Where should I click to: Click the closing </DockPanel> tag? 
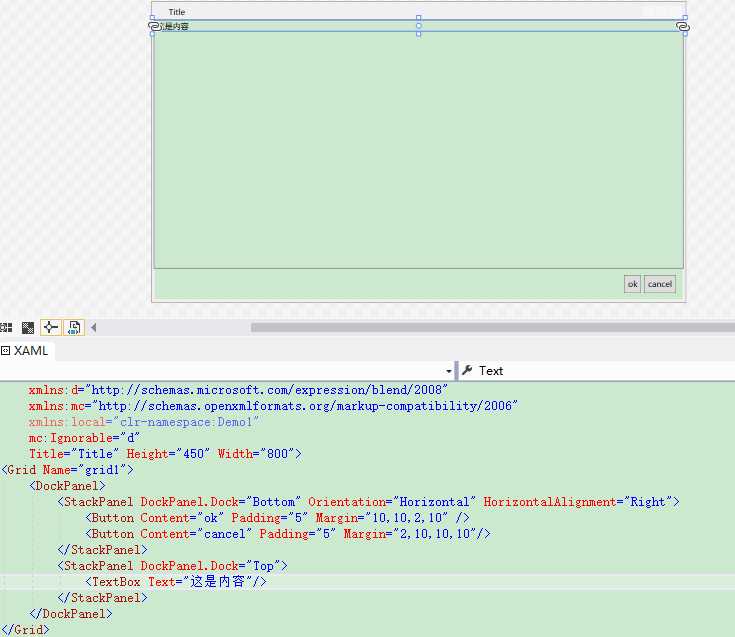pos(71,614)
